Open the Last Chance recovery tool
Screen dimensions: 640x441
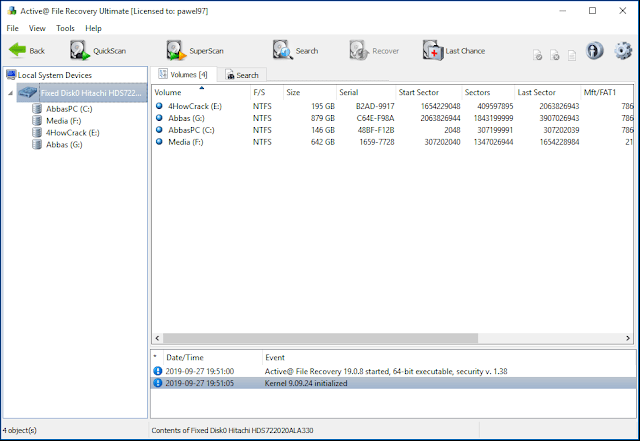point(454,51)
